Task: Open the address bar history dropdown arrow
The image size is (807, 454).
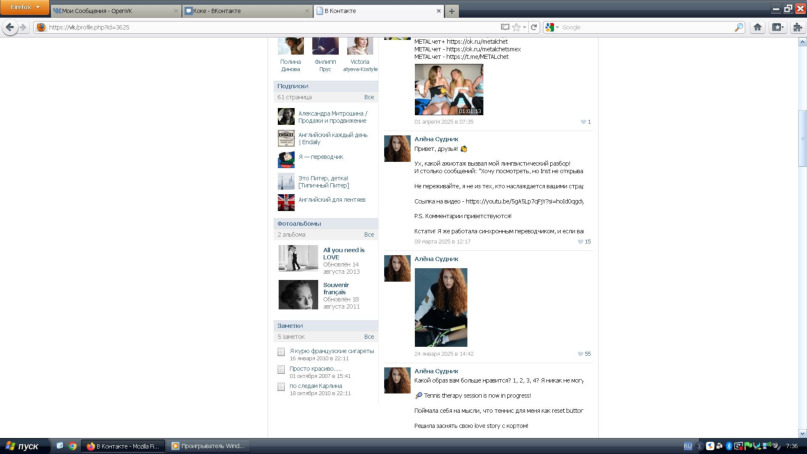Action: click(x=524, y=27)
